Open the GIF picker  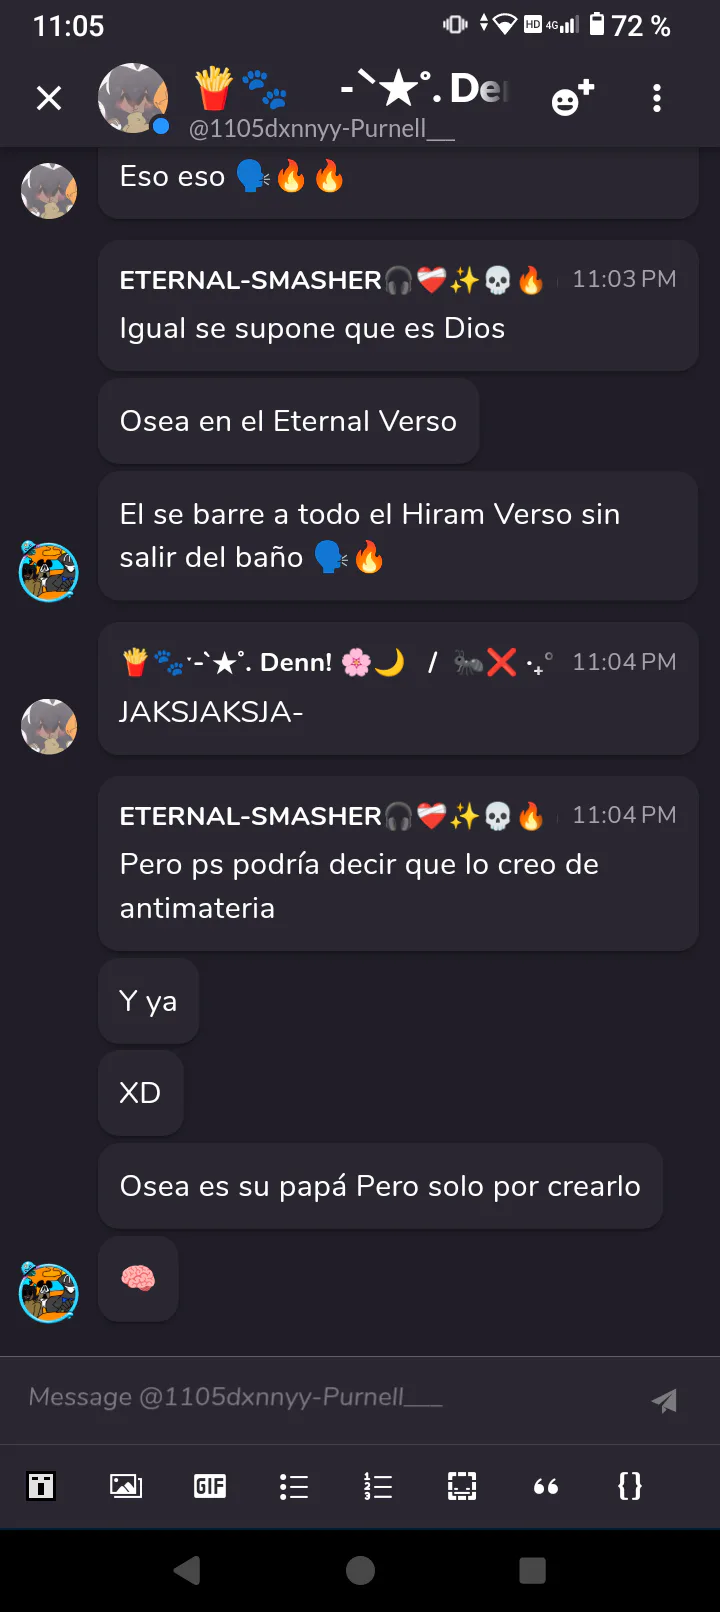pos(210,1486)
